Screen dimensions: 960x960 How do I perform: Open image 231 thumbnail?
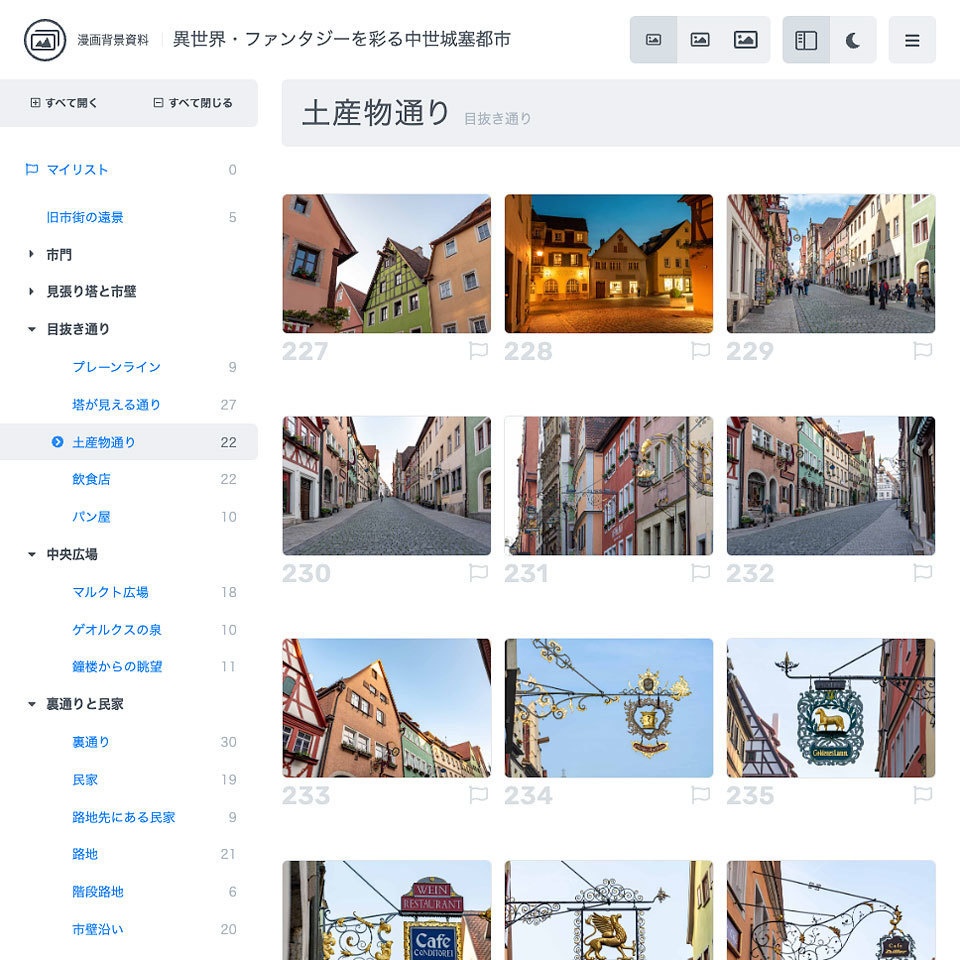pos(608,485)
